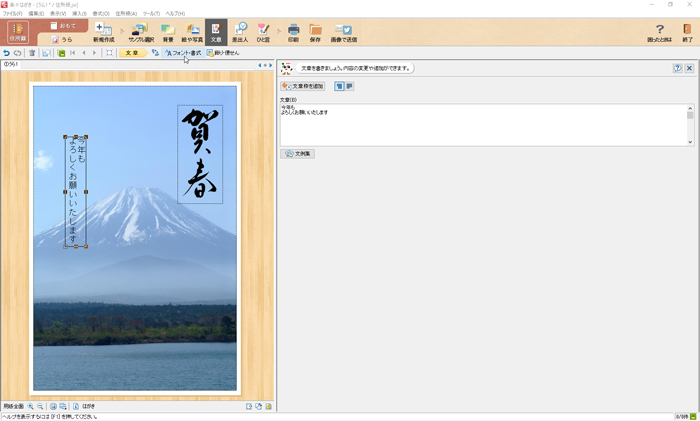Open the ファイル menu
This screenshot has width=700, height=421.
pyautogui.click(x=12, y=13)
